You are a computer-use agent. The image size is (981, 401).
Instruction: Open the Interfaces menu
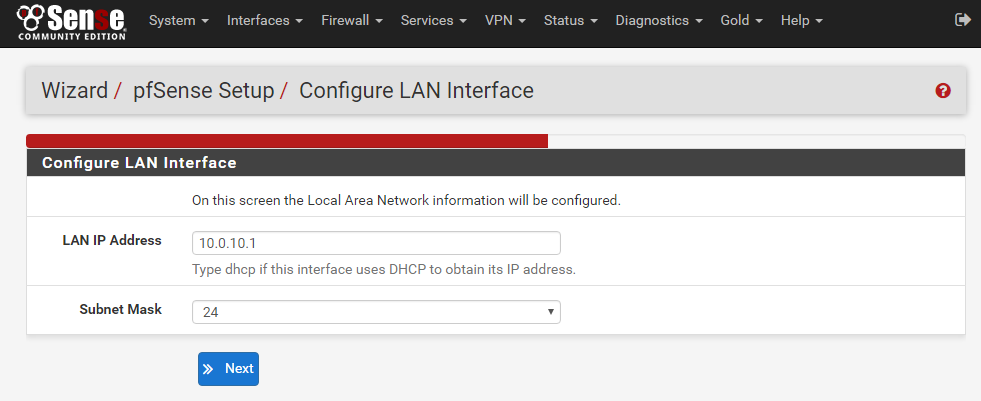(x=265, y=21)
